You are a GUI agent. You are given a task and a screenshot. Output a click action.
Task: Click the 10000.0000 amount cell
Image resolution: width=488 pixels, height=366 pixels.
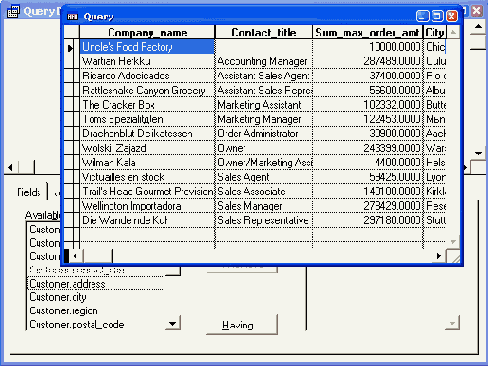pos(368,47)
